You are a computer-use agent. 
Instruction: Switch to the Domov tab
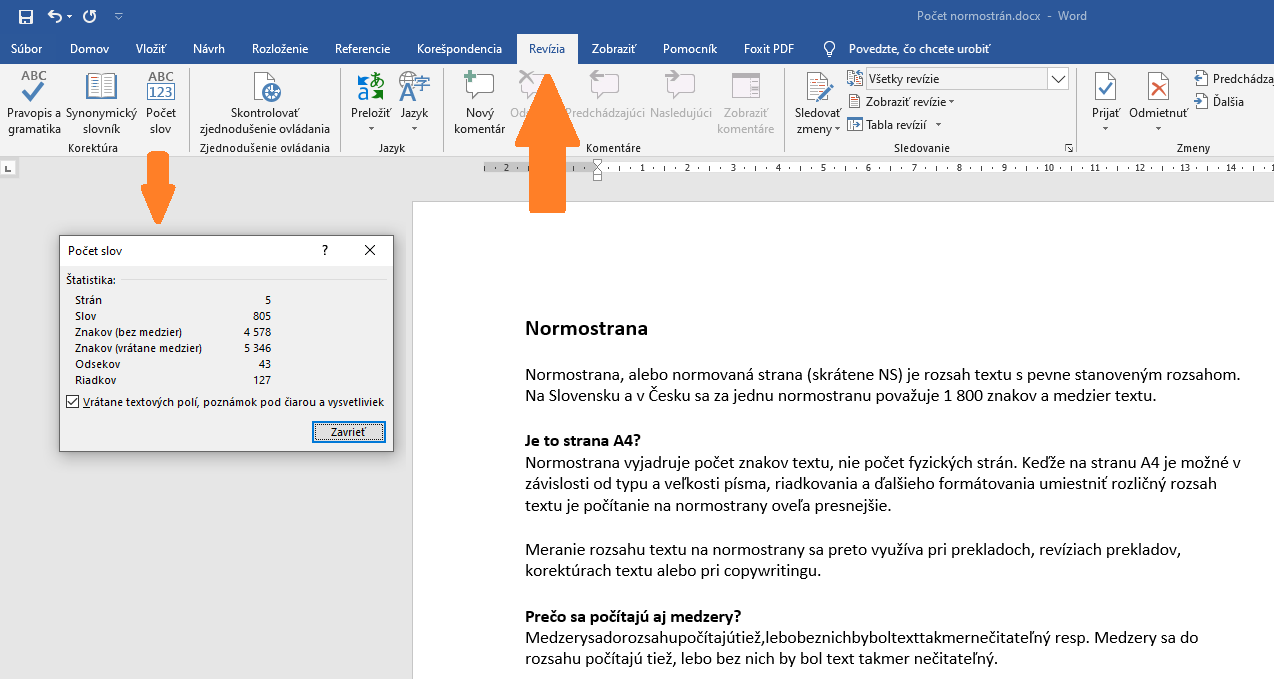click(x=89, y=49)
